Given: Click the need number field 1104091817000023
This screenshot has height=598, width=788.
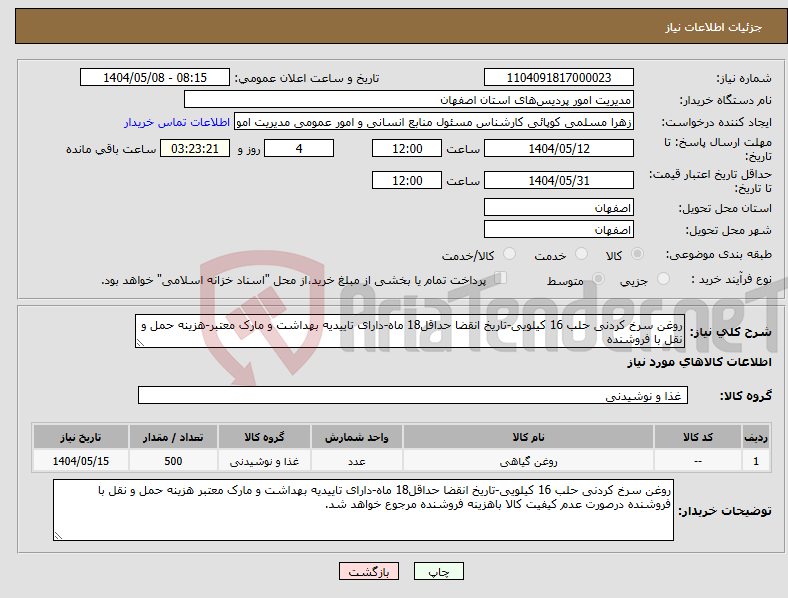Looking at the screenshot, I should tap(559, 77).
